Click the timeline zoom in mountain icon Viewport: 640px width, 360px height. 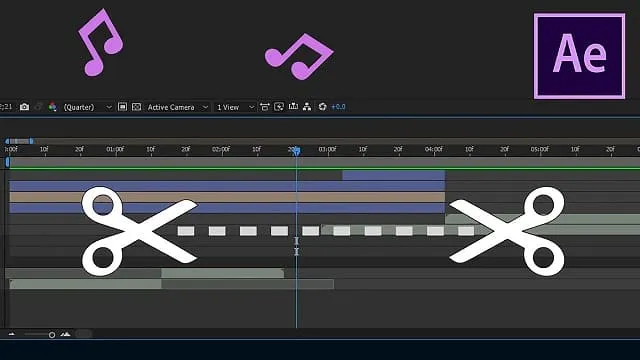pyautogui.click(x=65, y=334)
